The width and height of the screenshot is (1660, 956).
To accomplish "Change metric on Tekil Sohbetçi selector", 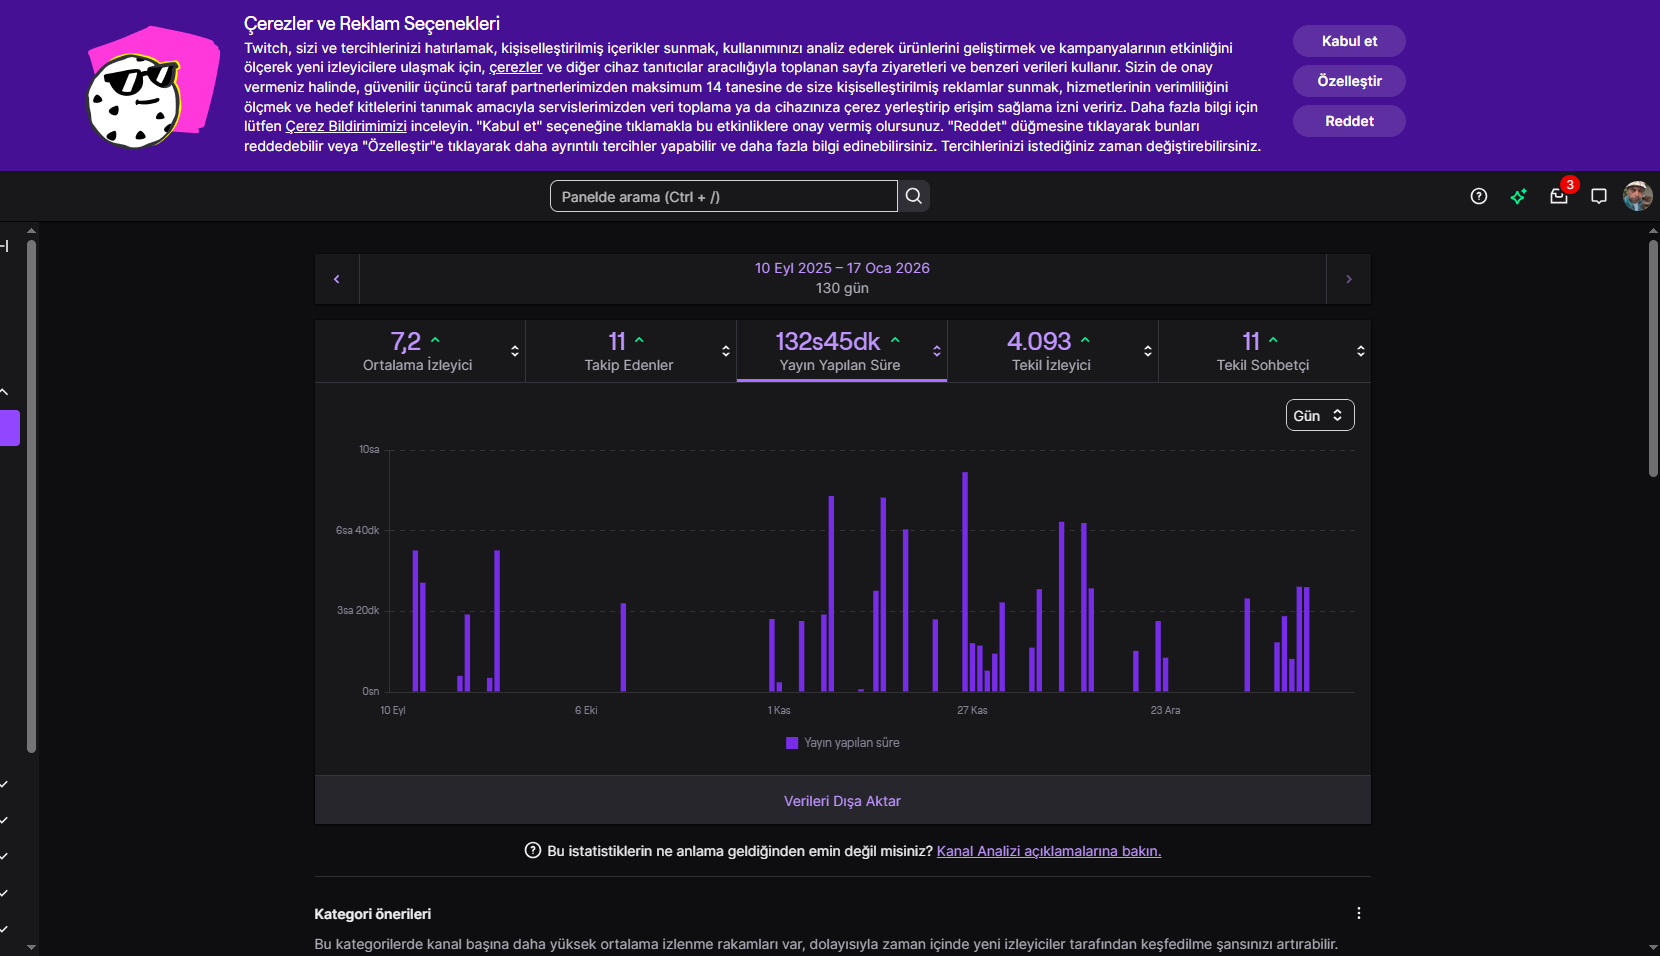I will coord(1361,351).
